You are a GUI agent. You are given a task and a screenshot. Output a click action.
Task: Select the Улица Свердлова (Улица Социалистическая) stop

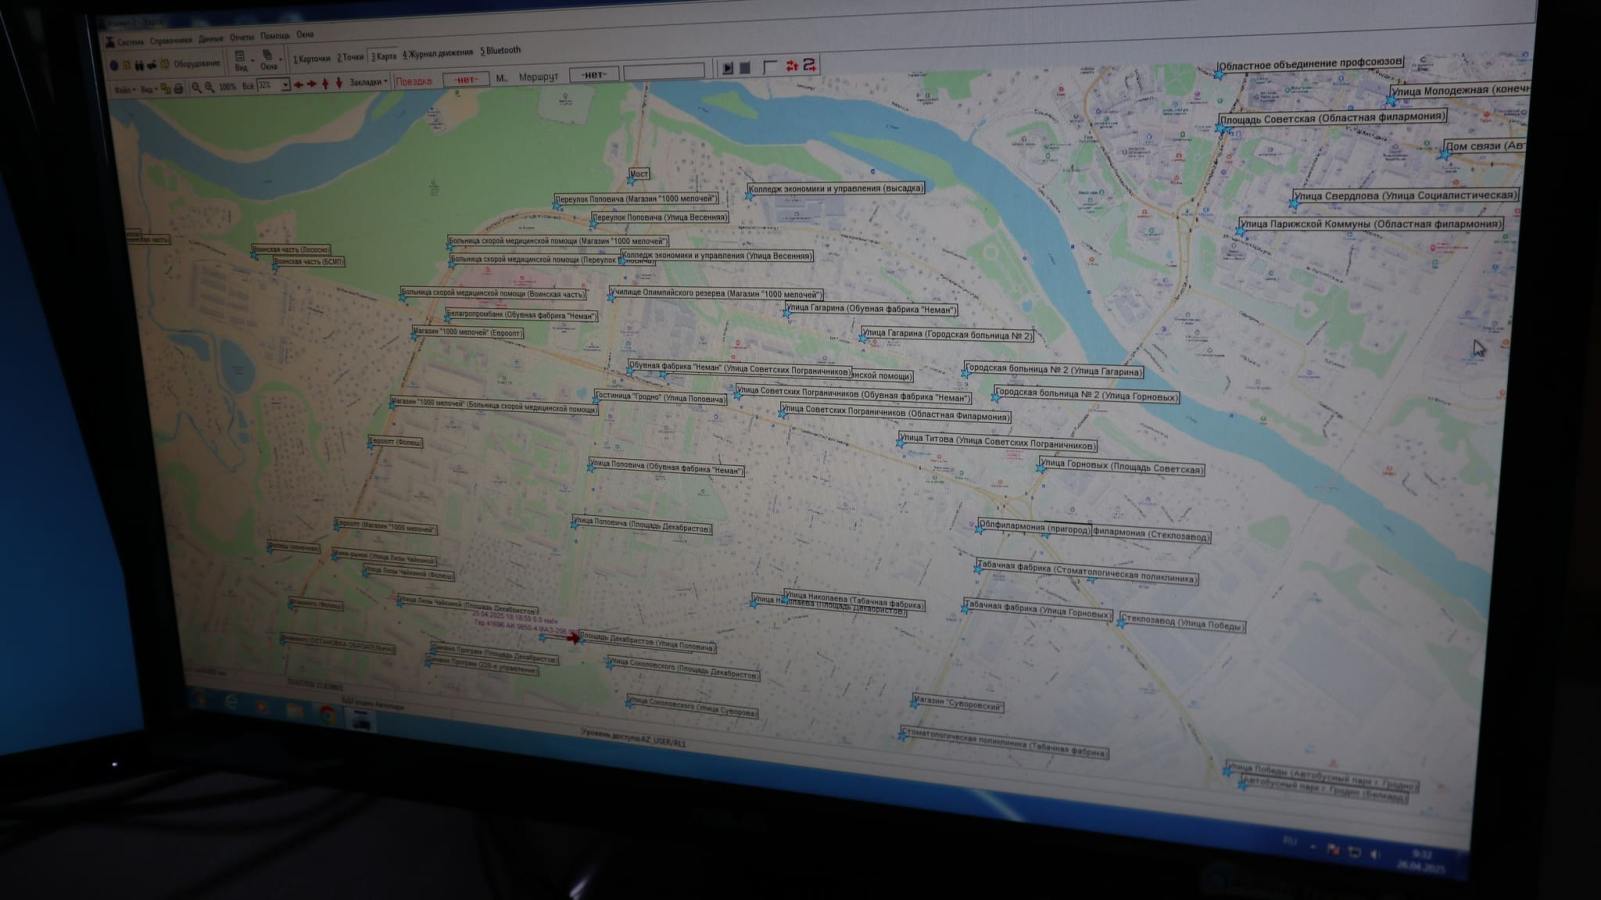1404,196
